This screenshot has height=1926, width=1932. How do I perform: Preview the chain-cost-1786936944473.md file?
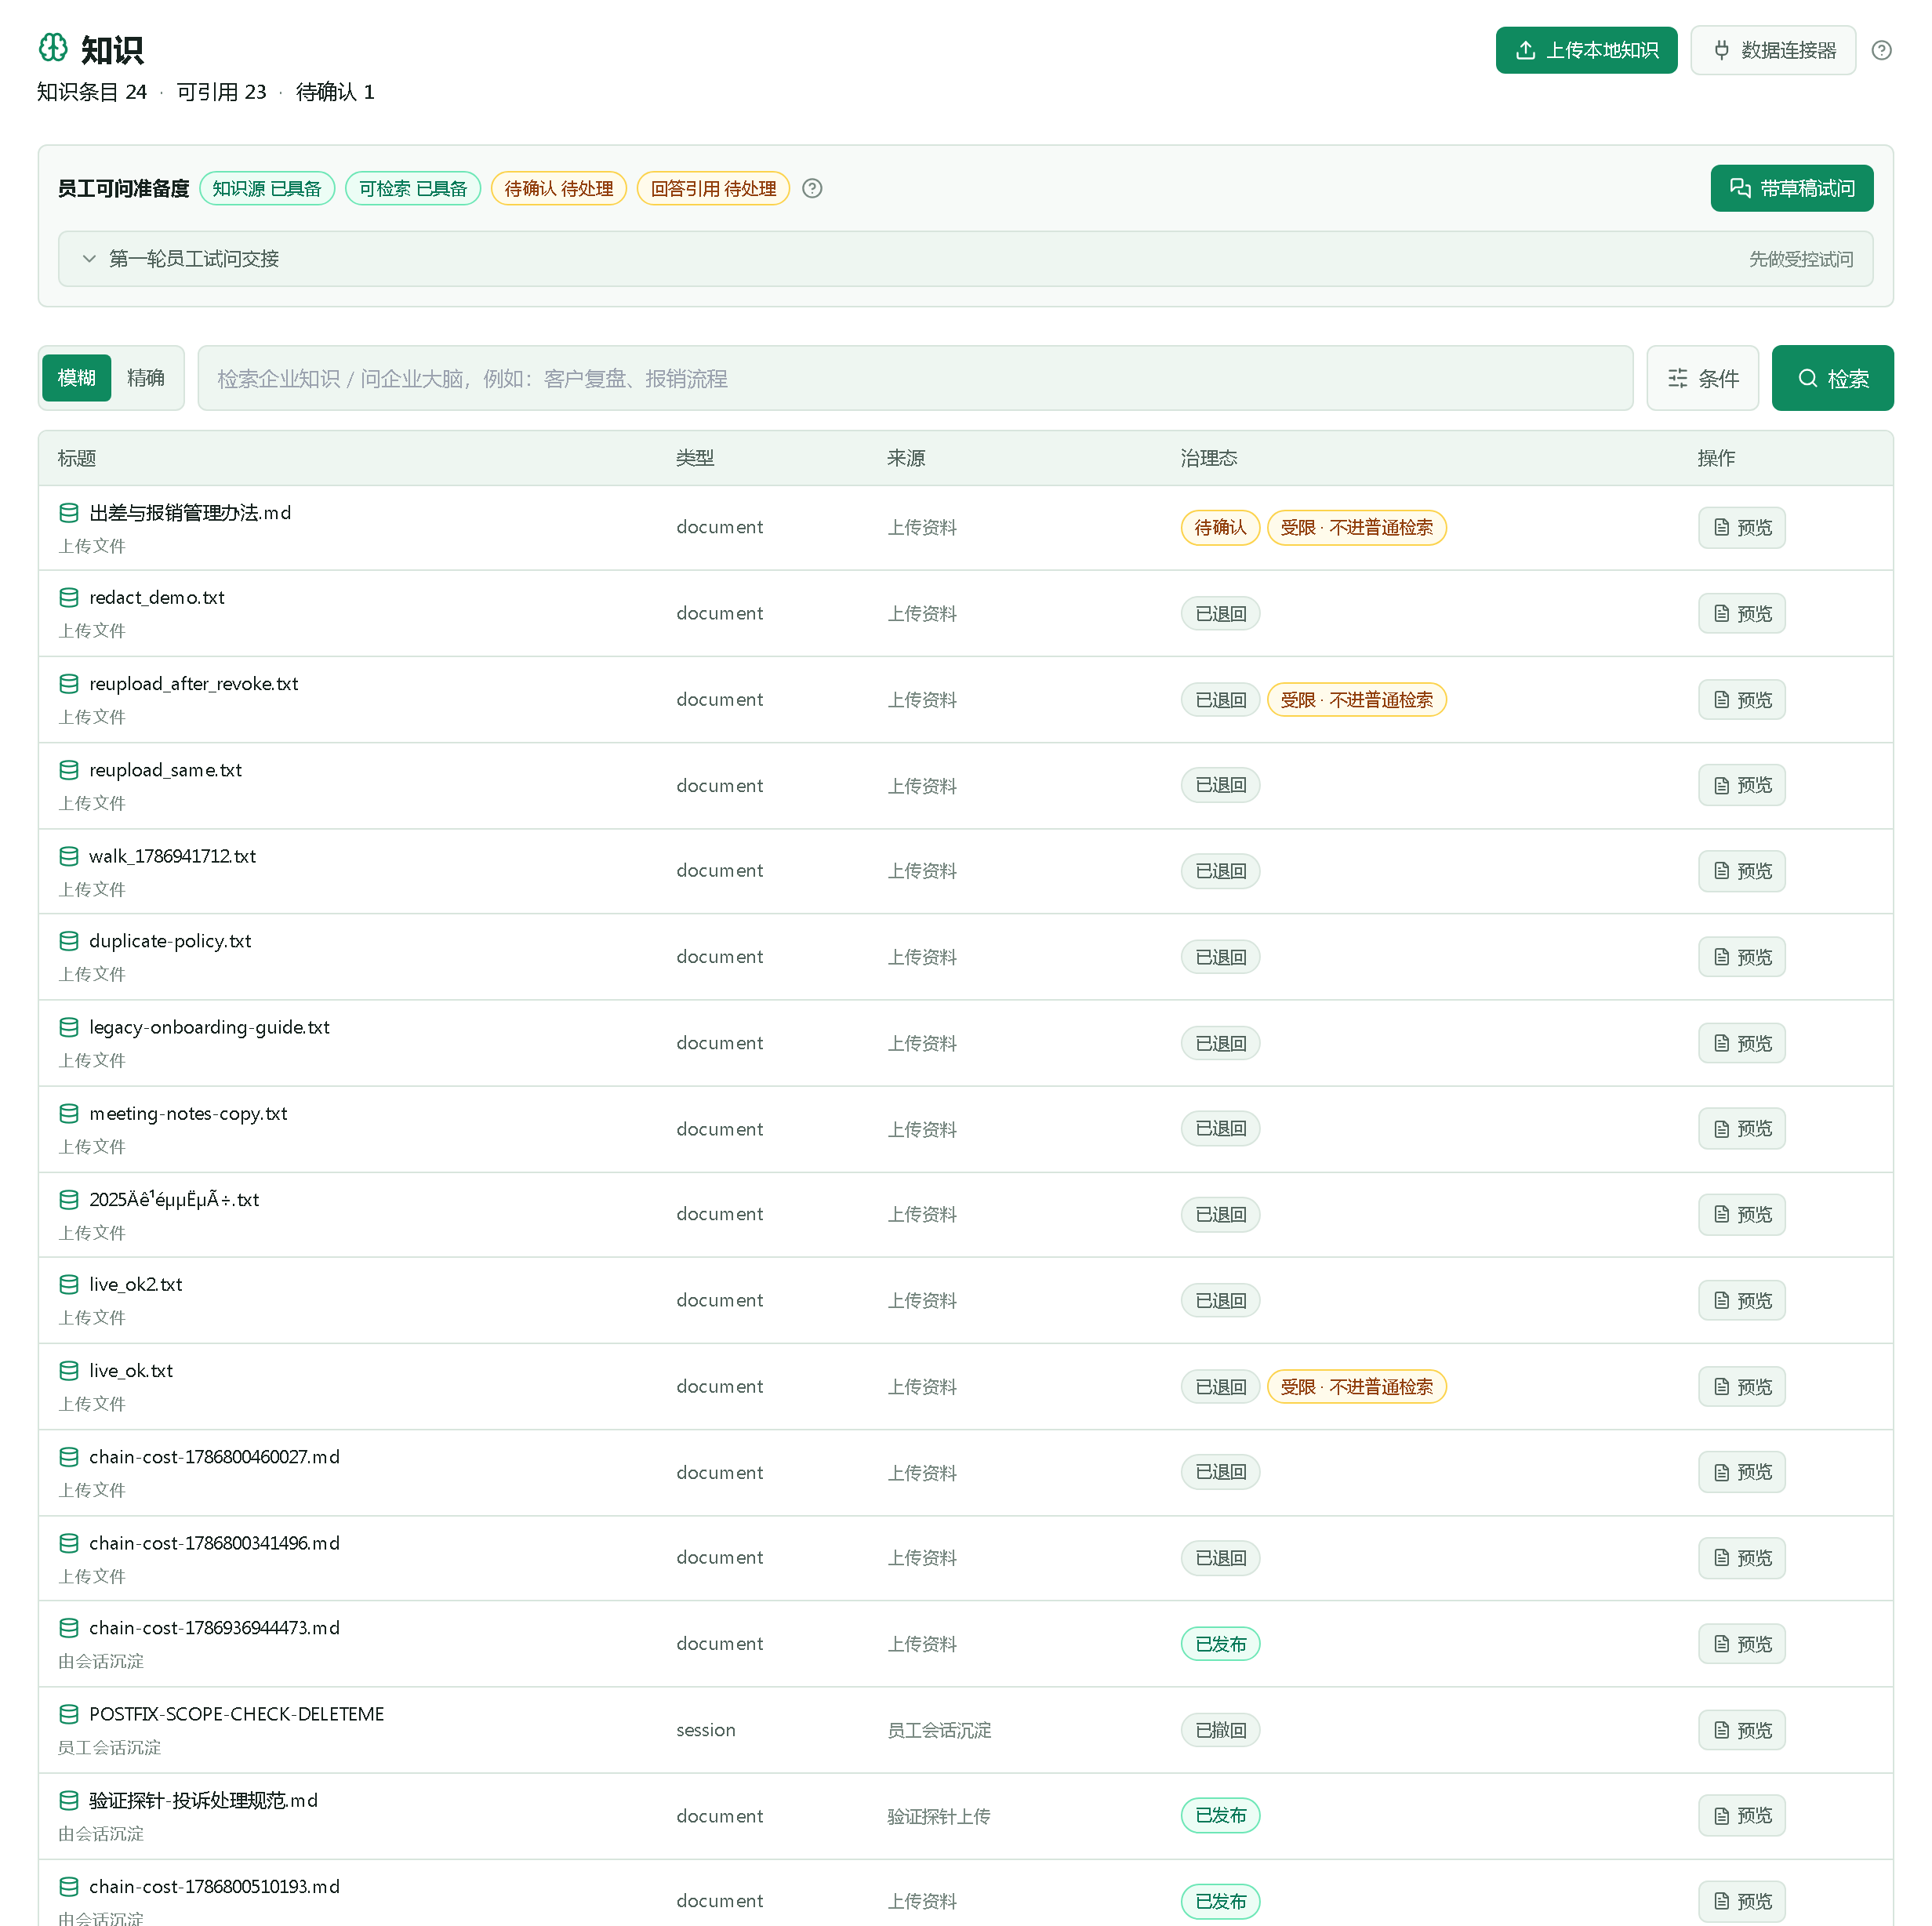1741,1643
